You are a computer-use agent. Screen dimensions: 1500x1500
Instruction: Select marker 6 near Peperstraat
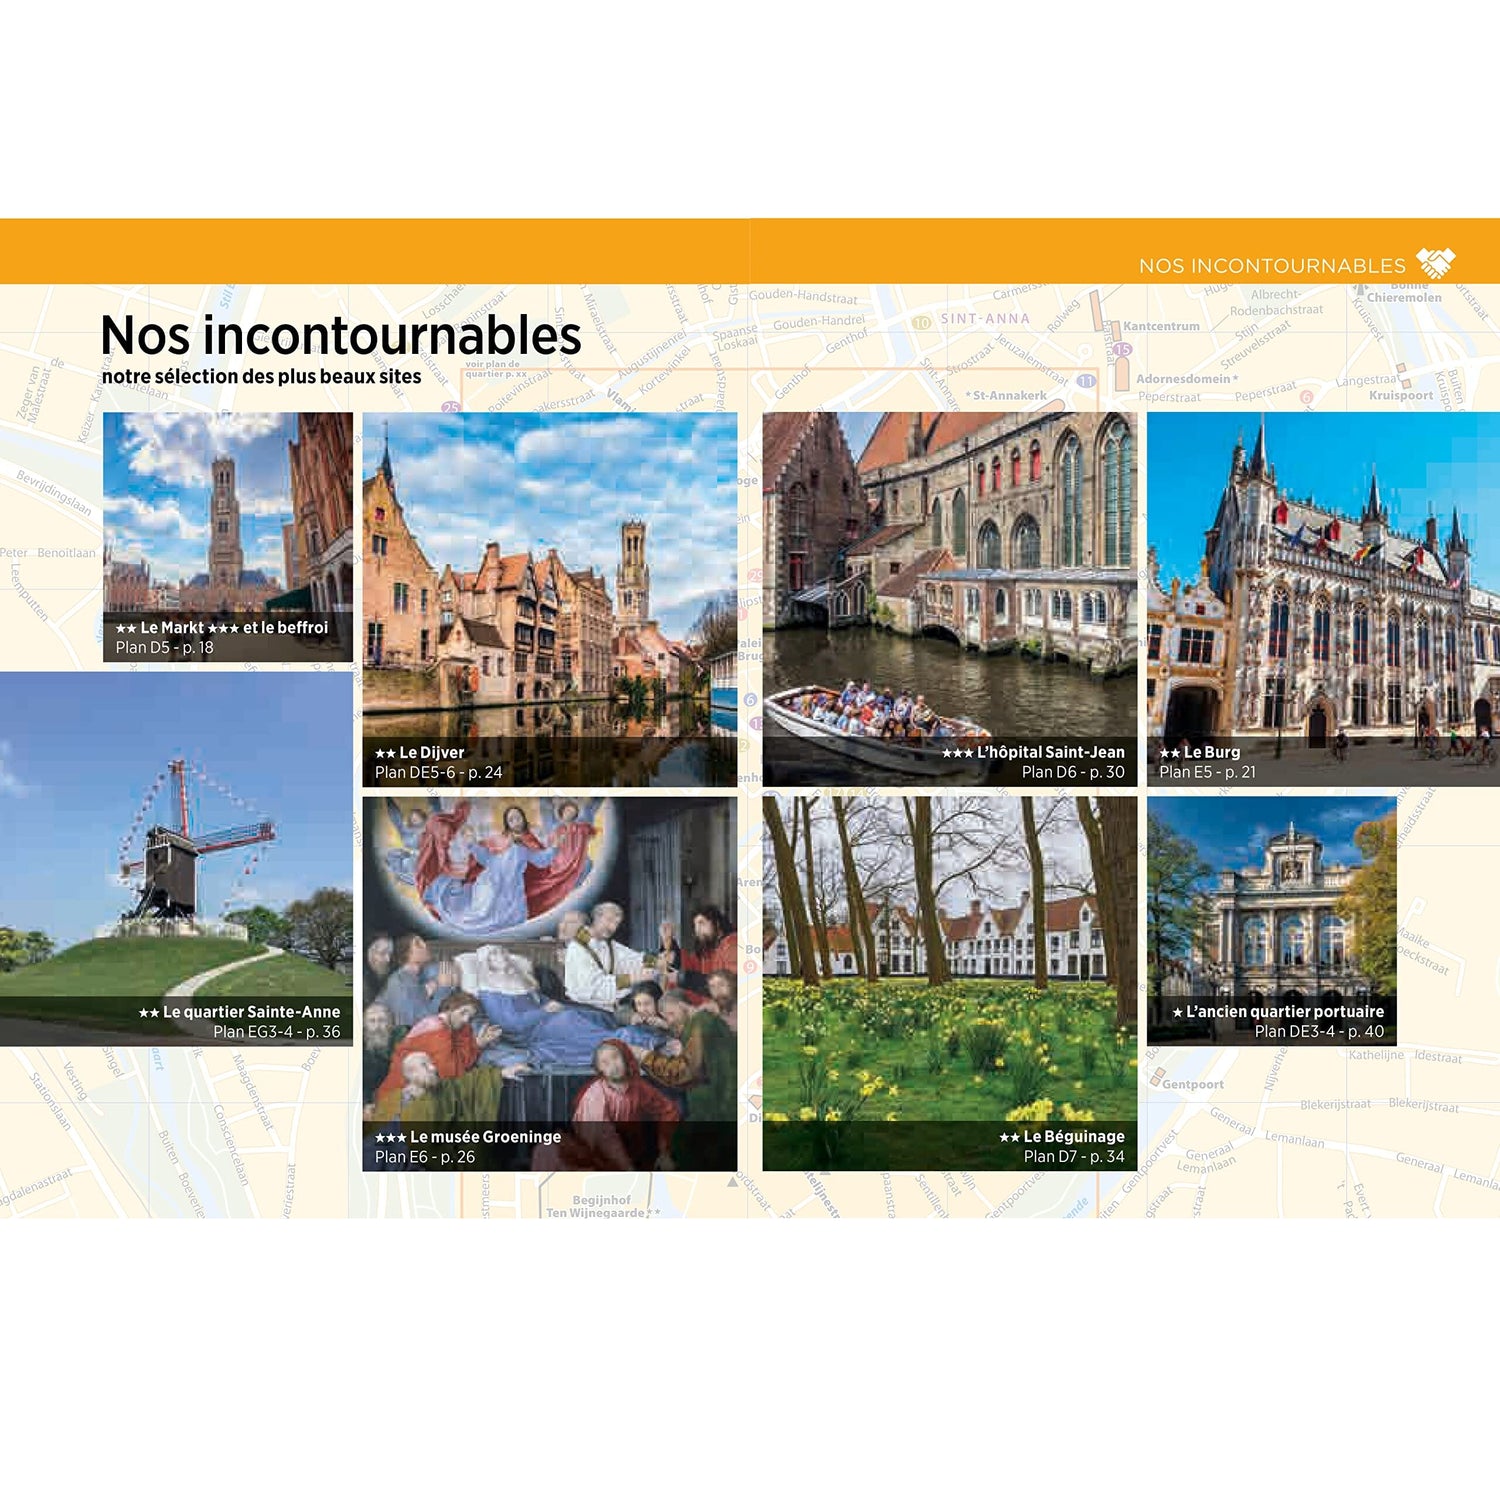(1307, 397)
